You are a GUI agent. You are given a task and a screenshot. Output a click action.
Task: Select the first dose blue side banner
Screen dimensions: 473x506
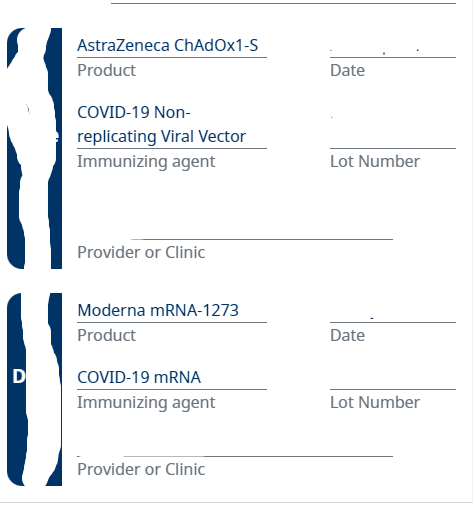pos(34,148)
